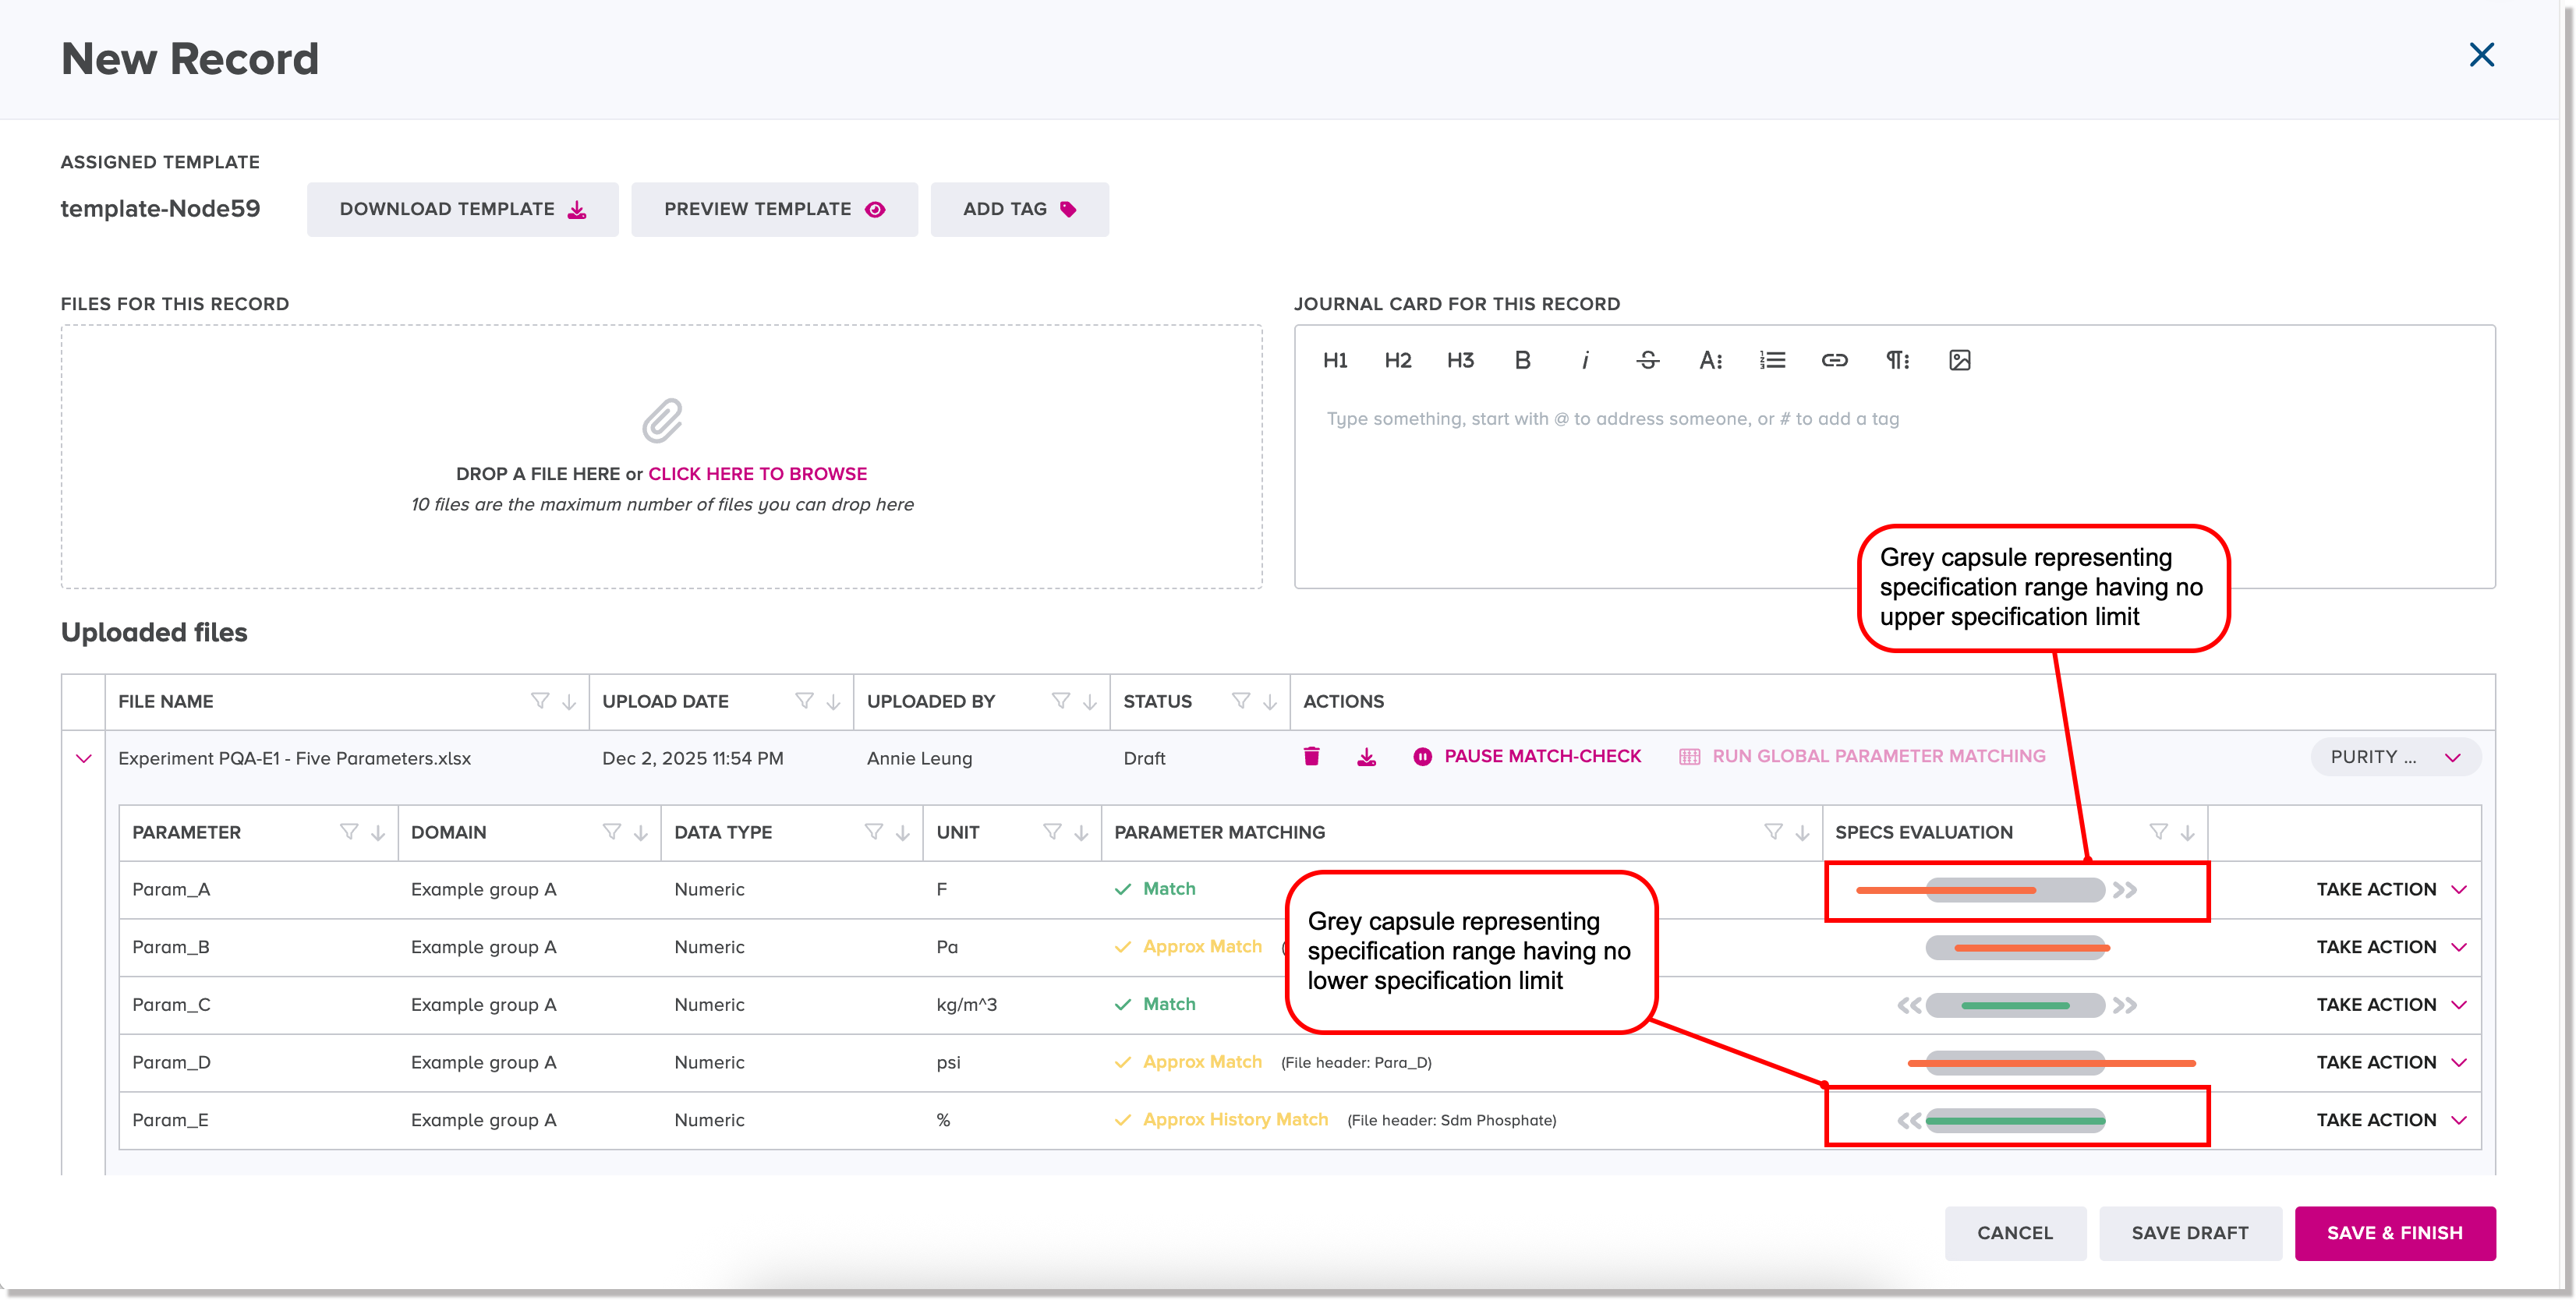This screenshot has width=2576, height=1300.
Task: Open the PURITY dropdown
Action: tap(2395, 757)
